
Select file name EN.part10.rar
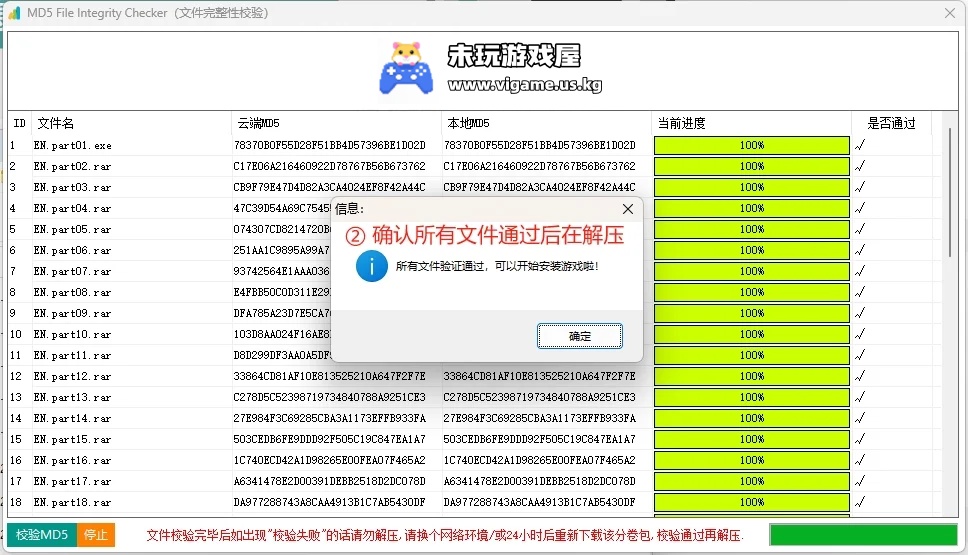pyautogui.click(x=73, y=335)
